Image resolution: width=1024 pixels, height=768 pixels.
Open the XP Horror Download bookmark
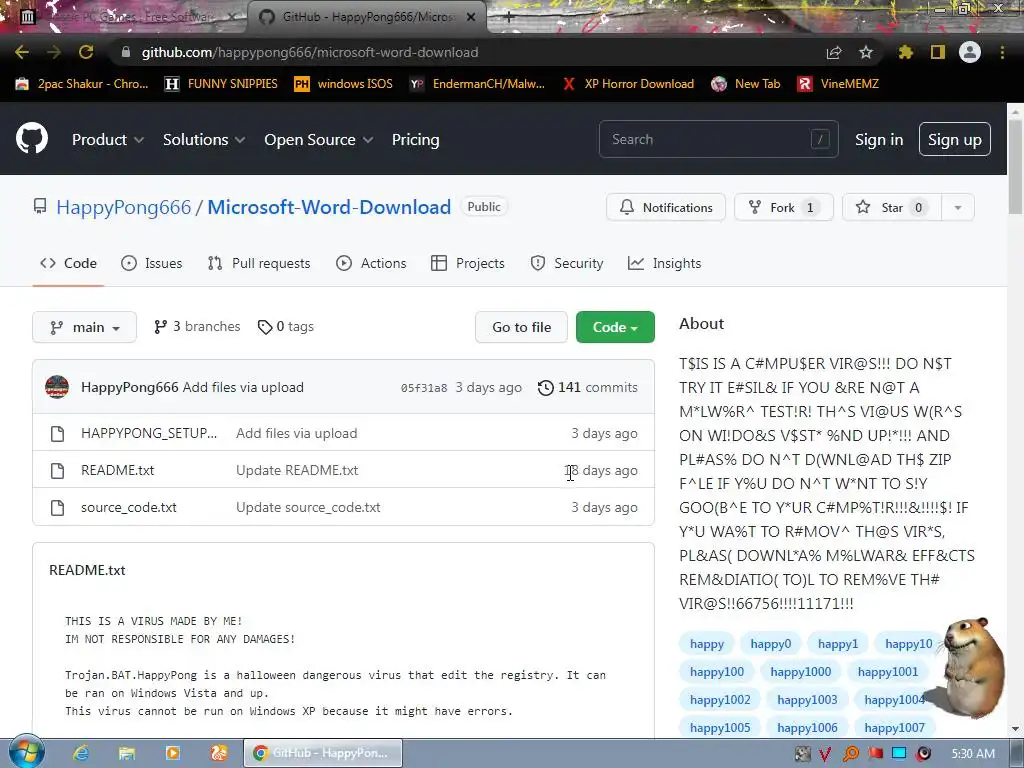coord(628,84)
